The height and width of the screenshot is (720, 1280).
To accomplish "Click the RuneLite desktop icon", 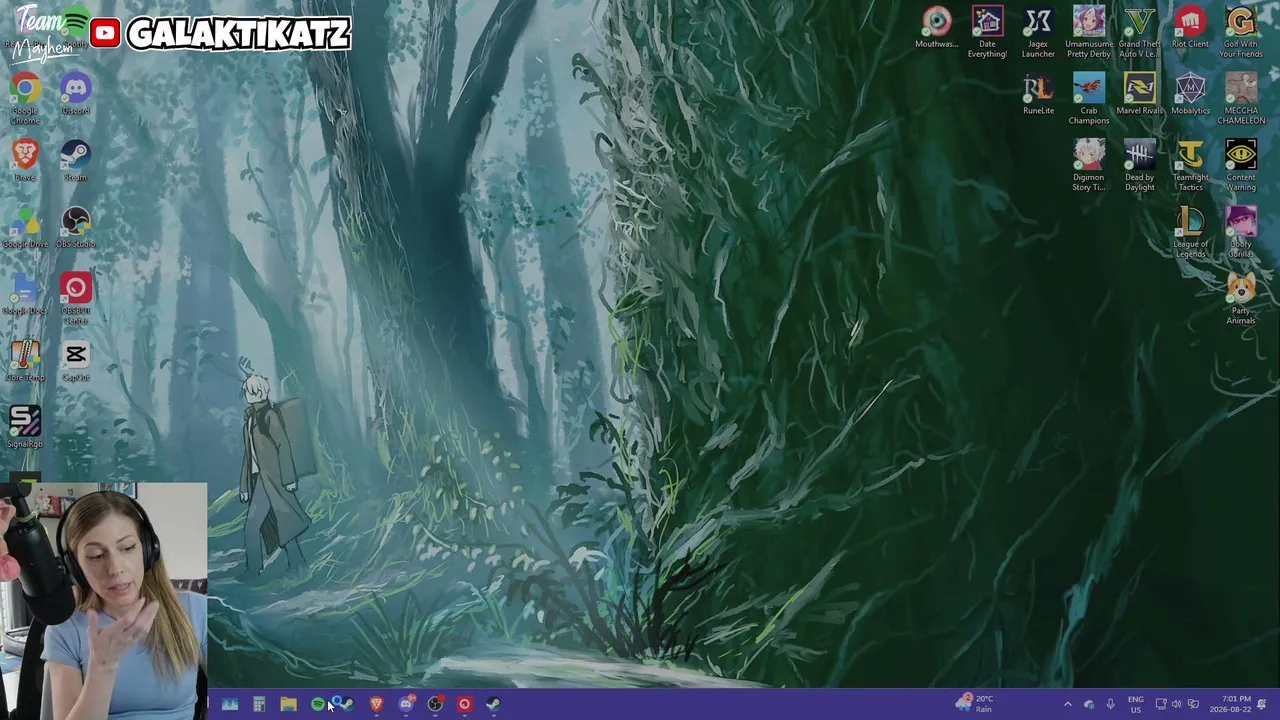I will pos(1038,95).
